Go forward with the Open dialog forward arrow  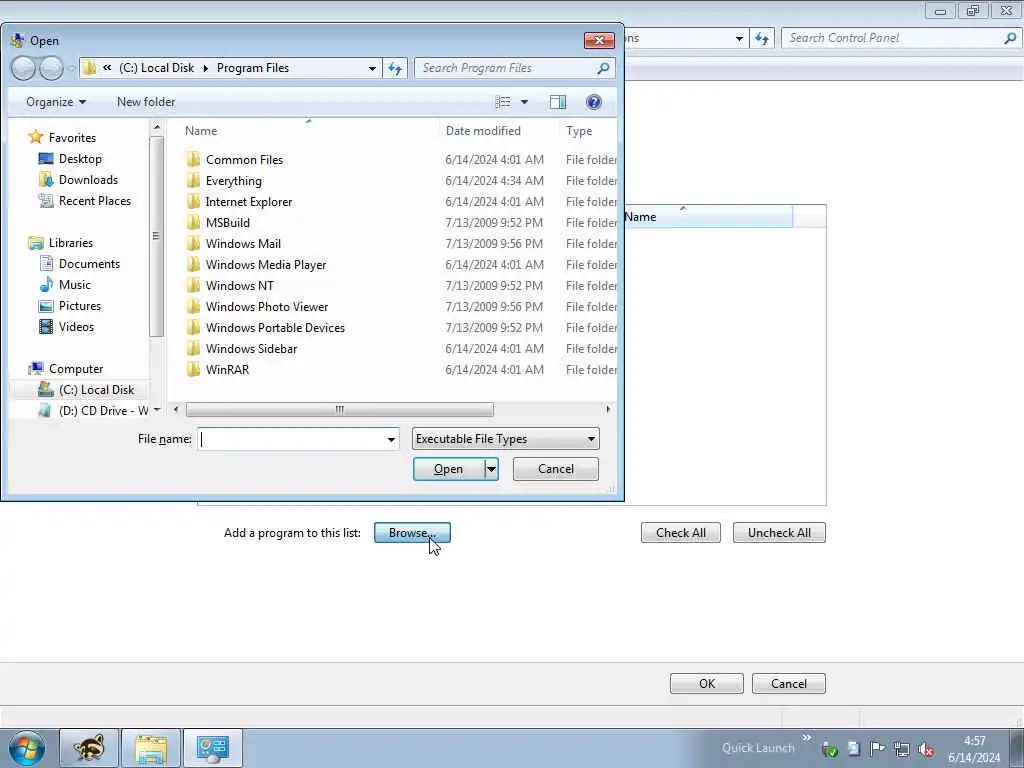point(52,68)
